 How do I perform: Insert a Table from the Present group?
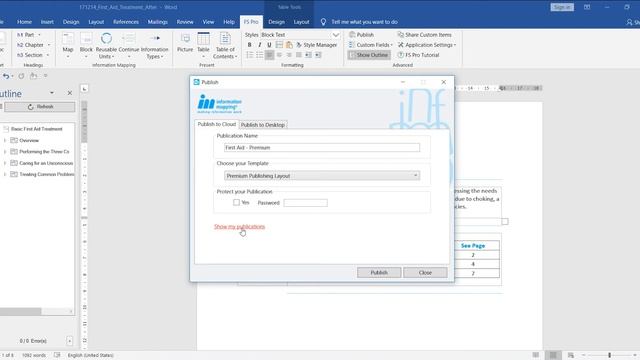tap(203, 45)
